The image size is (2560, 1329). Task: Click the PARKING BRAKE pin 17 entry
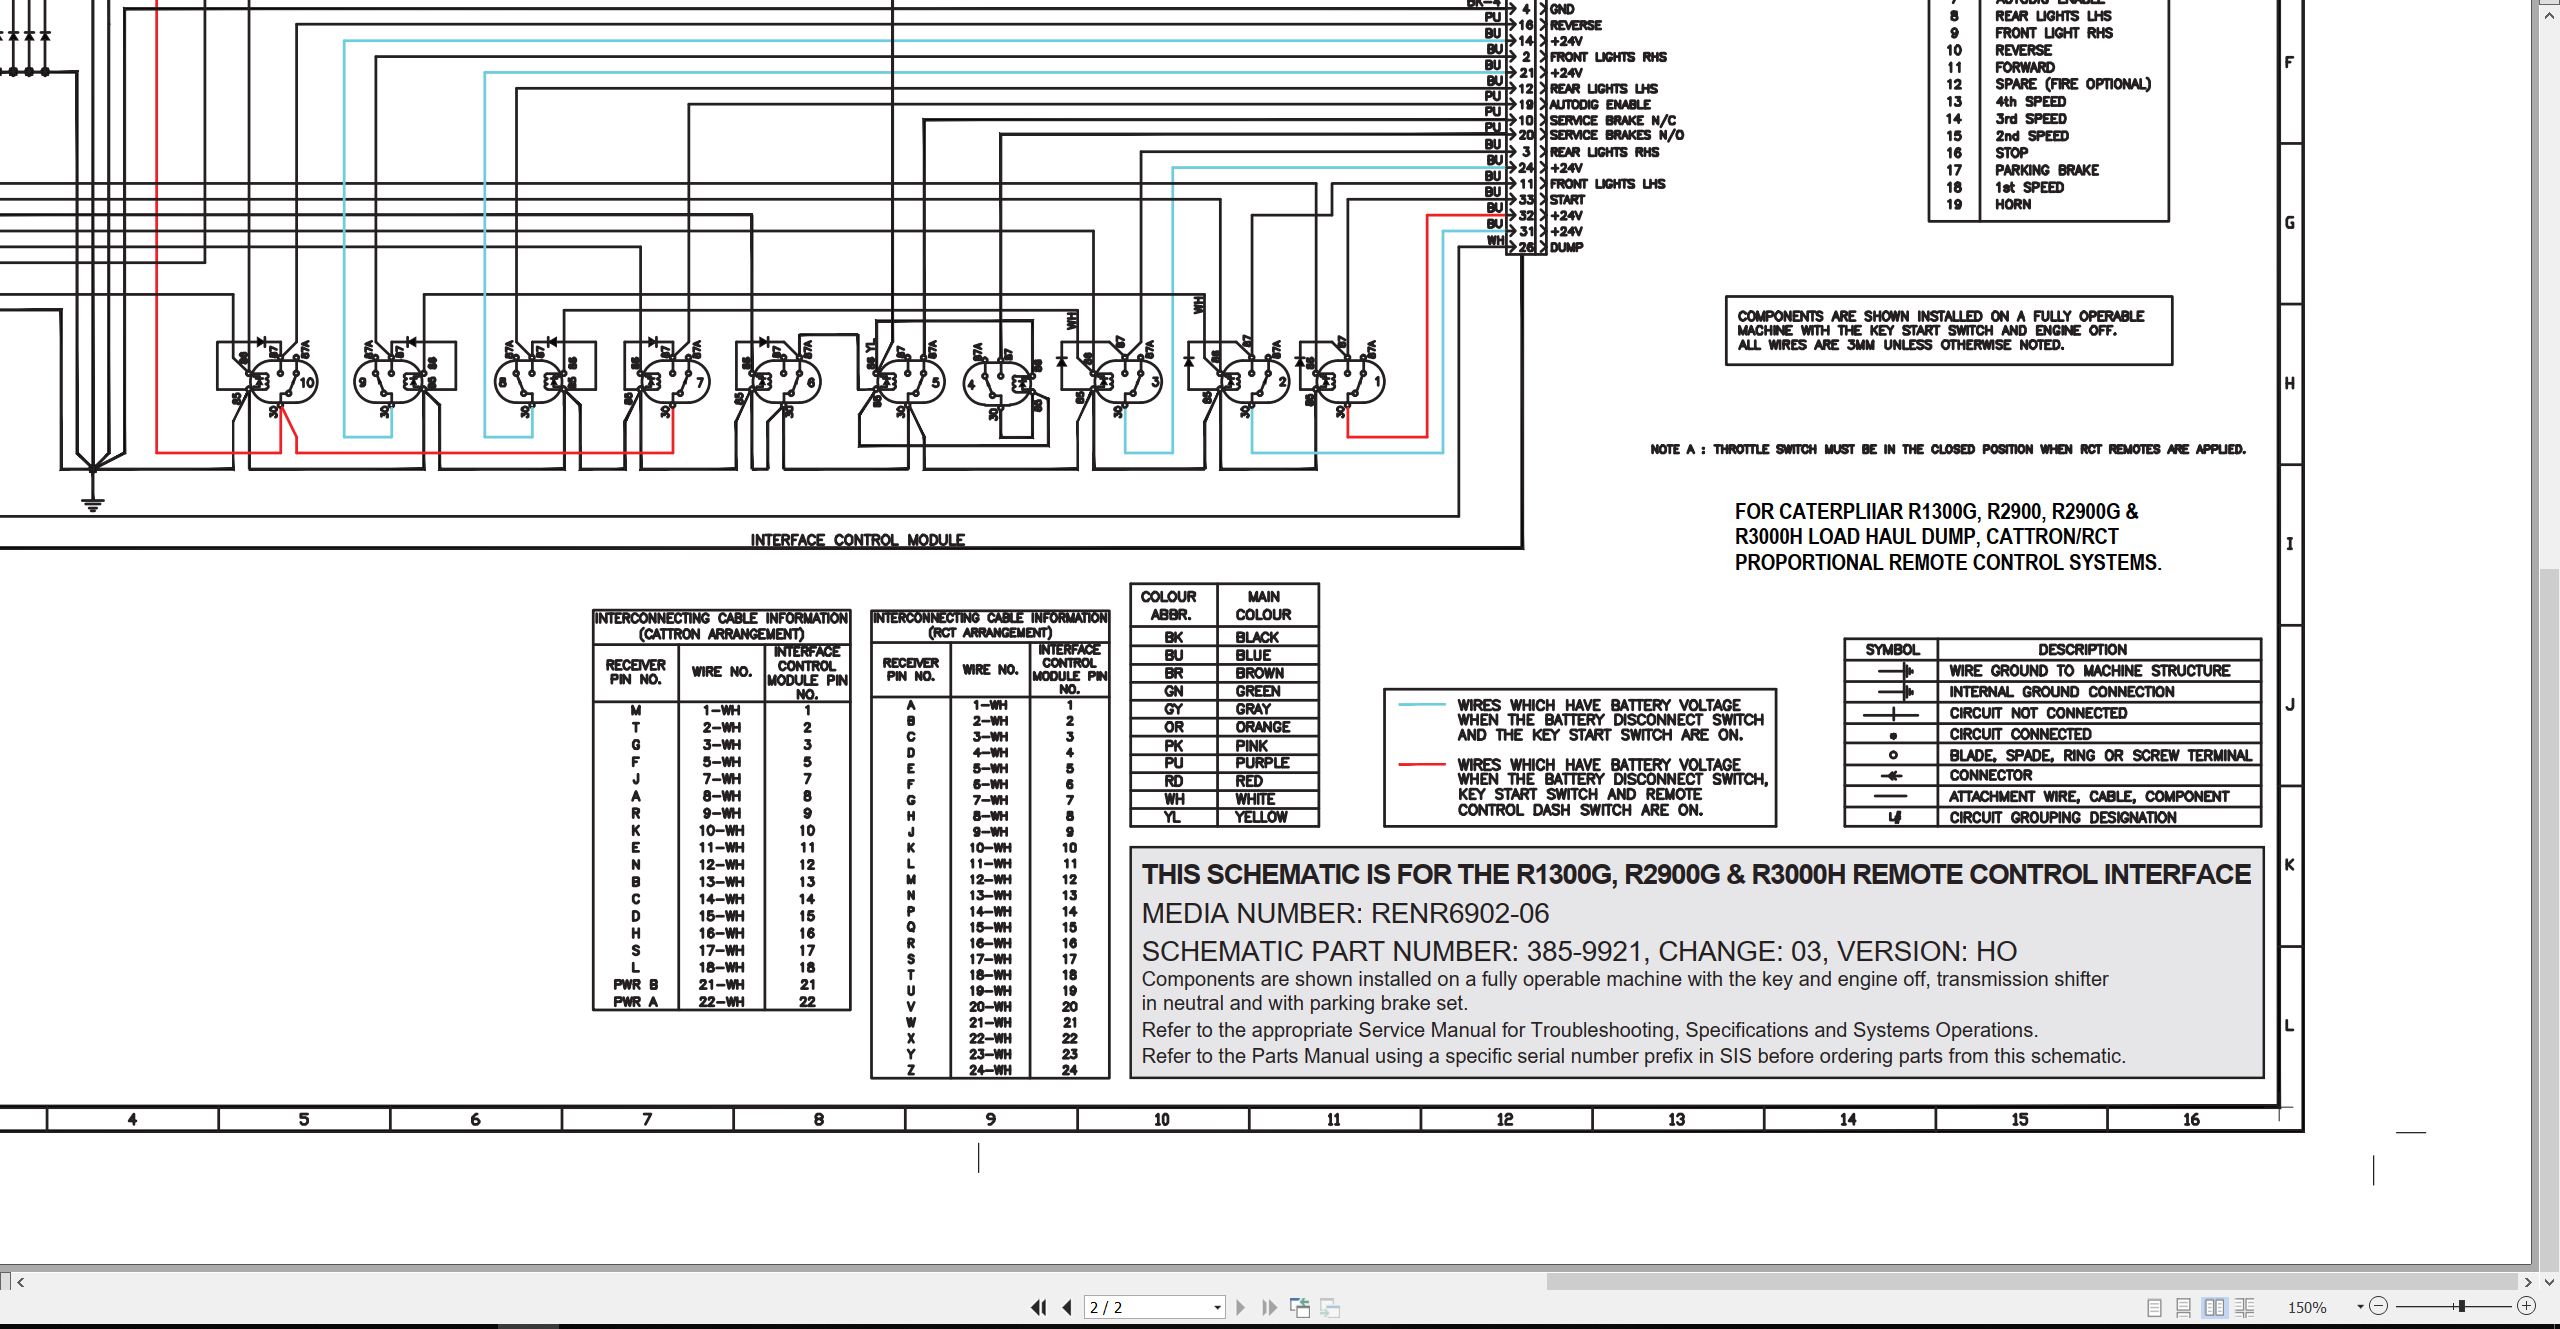tap(2046, 170)
